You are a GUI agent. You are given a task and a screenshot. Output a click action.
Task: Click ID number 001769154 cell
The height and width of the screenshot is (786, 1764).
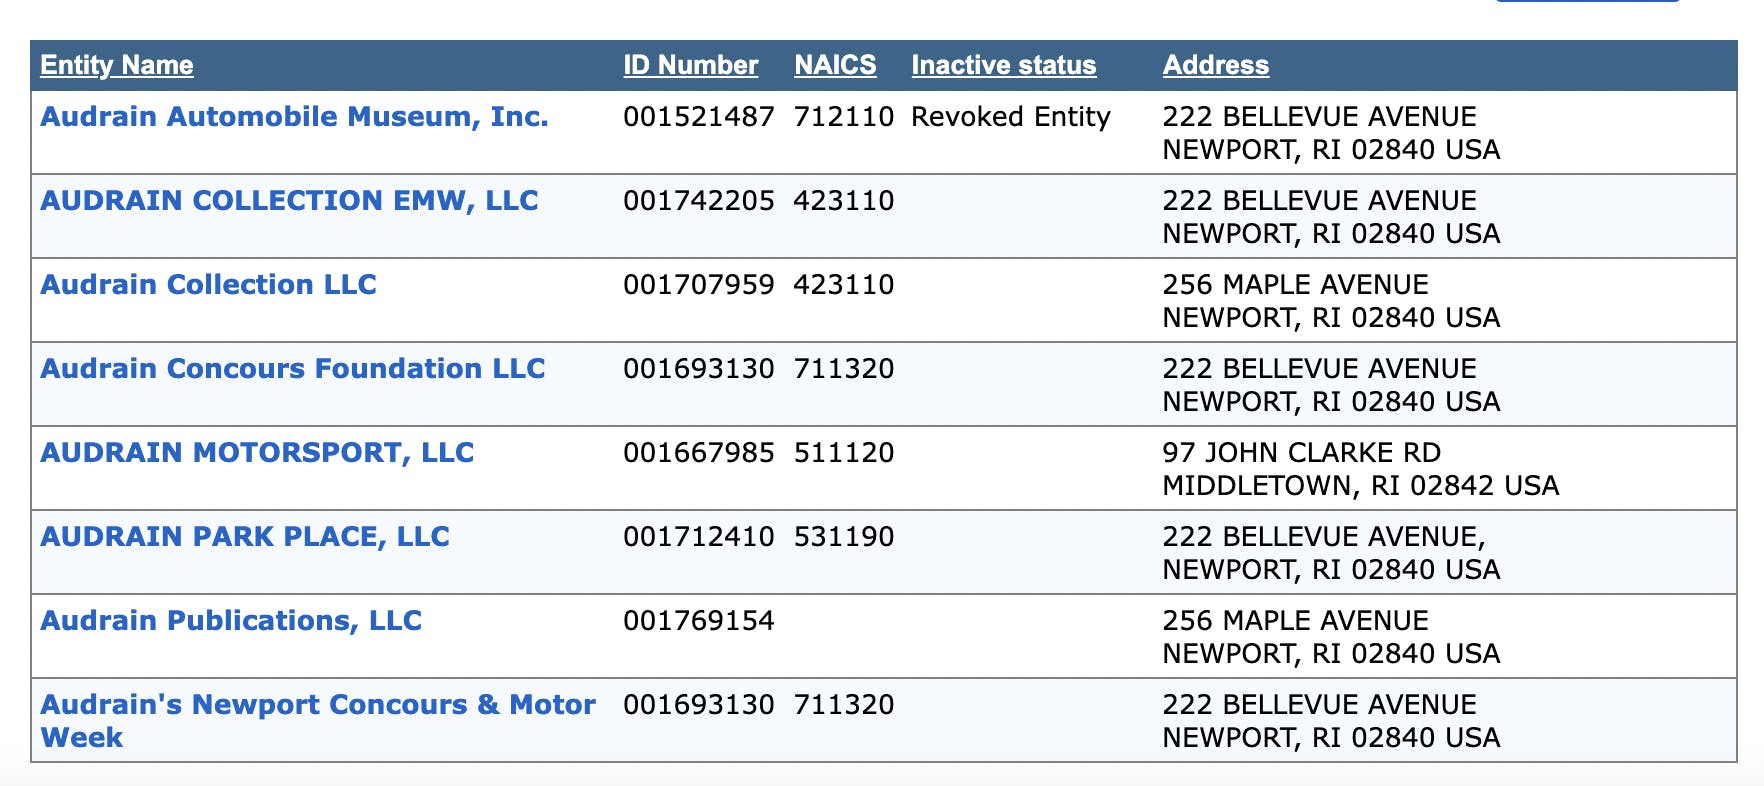[698, 621]
